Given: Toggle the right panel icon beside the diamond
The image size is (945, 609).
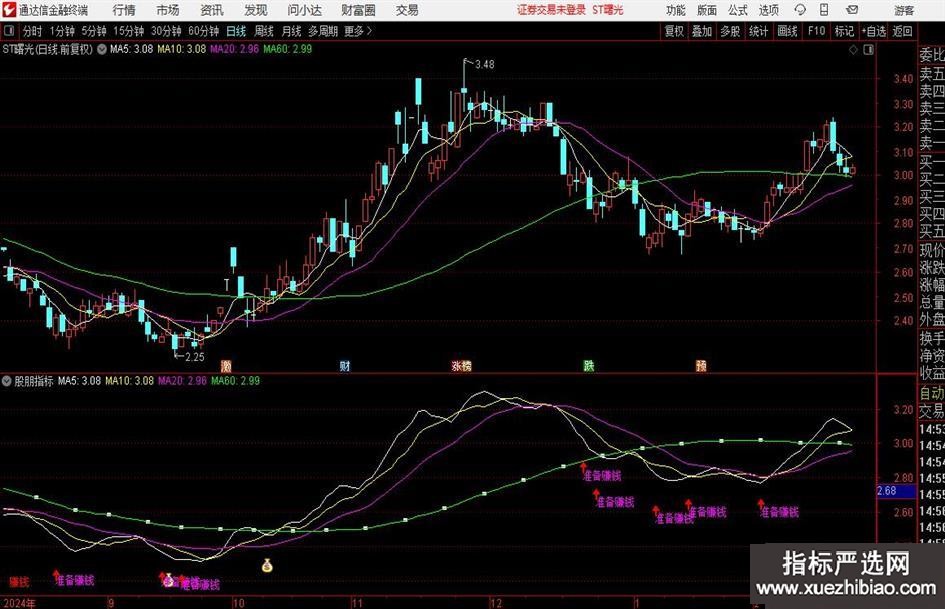Looking at the screenshot, I should pyautogui.click(x=868, y=50).
